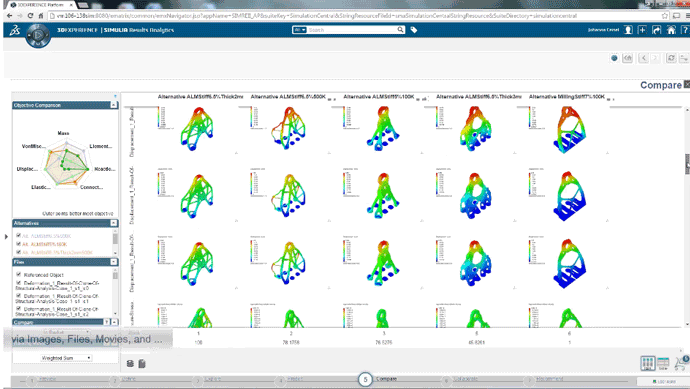Click the previous arrow toolbar button
This screenshot has height=389, width=690.
(x=644, y=58)
